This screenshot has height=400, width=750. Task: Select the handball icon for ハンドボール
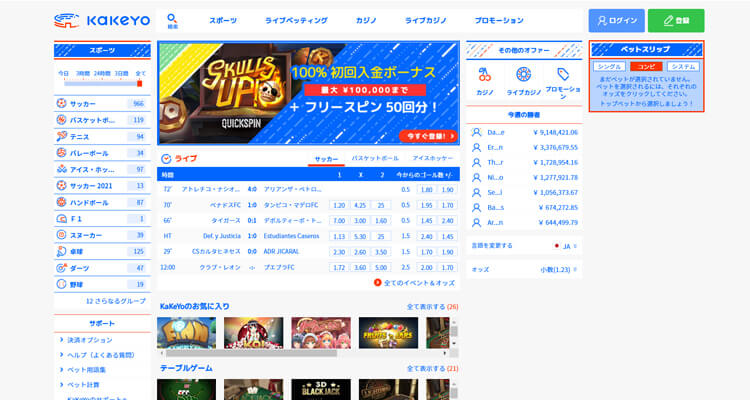click(61, 202)
